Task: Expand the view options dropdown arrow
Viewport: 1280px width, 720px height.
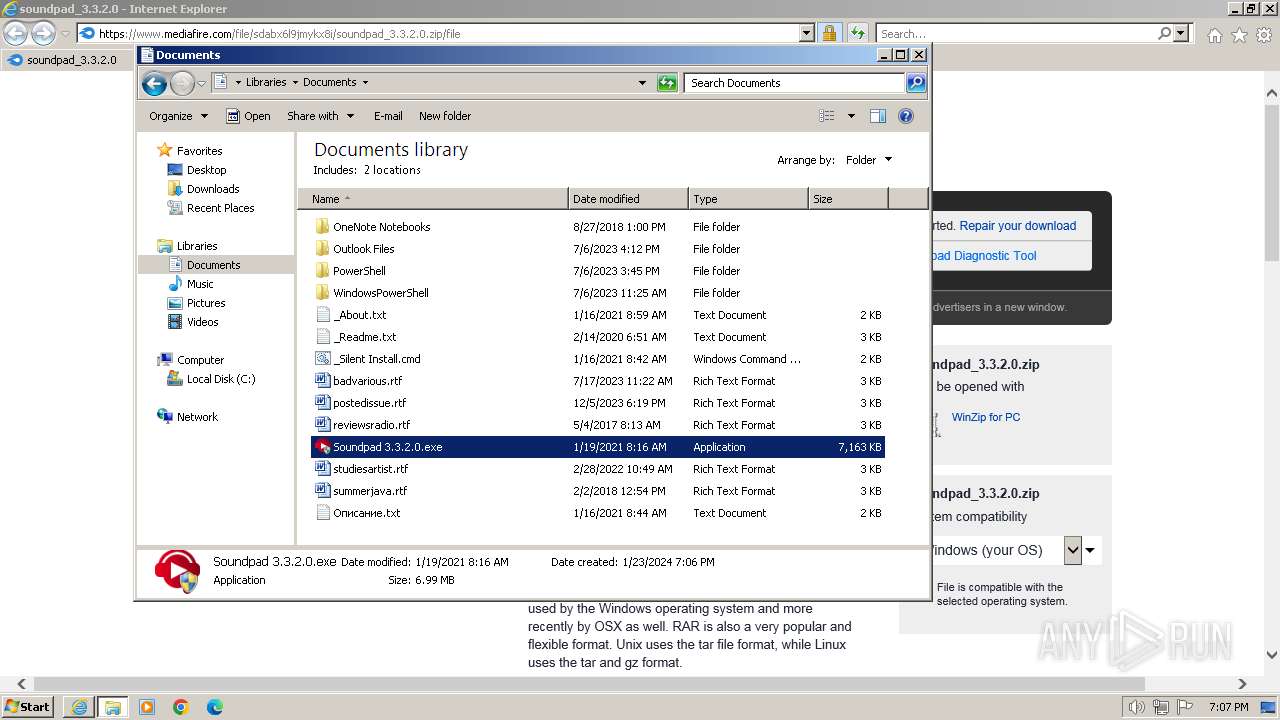Action: [851, 116]
